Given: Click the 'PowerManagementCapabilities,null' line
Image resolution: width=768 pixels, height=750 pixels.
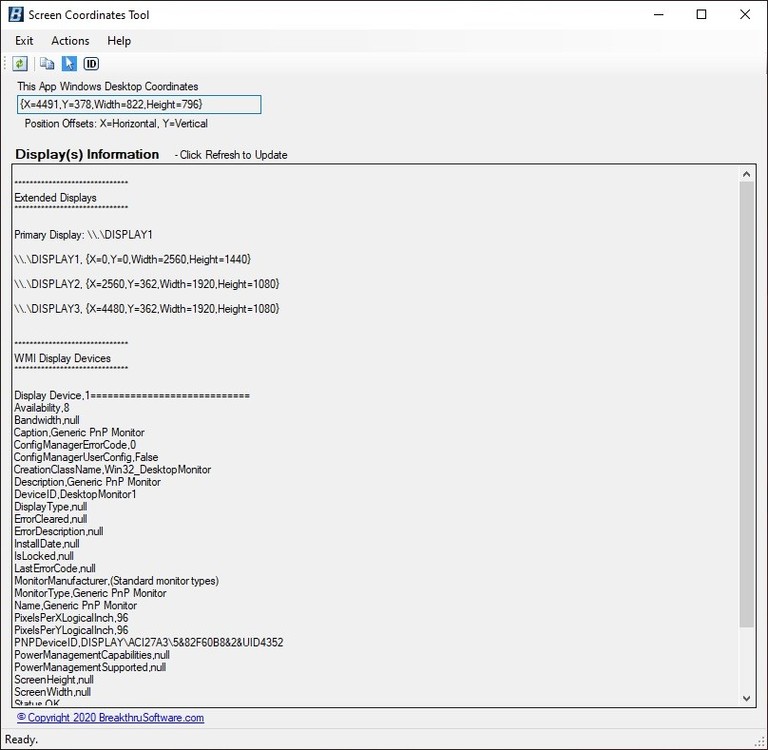Looking at the screenshot, I should (x=92, y=655).
